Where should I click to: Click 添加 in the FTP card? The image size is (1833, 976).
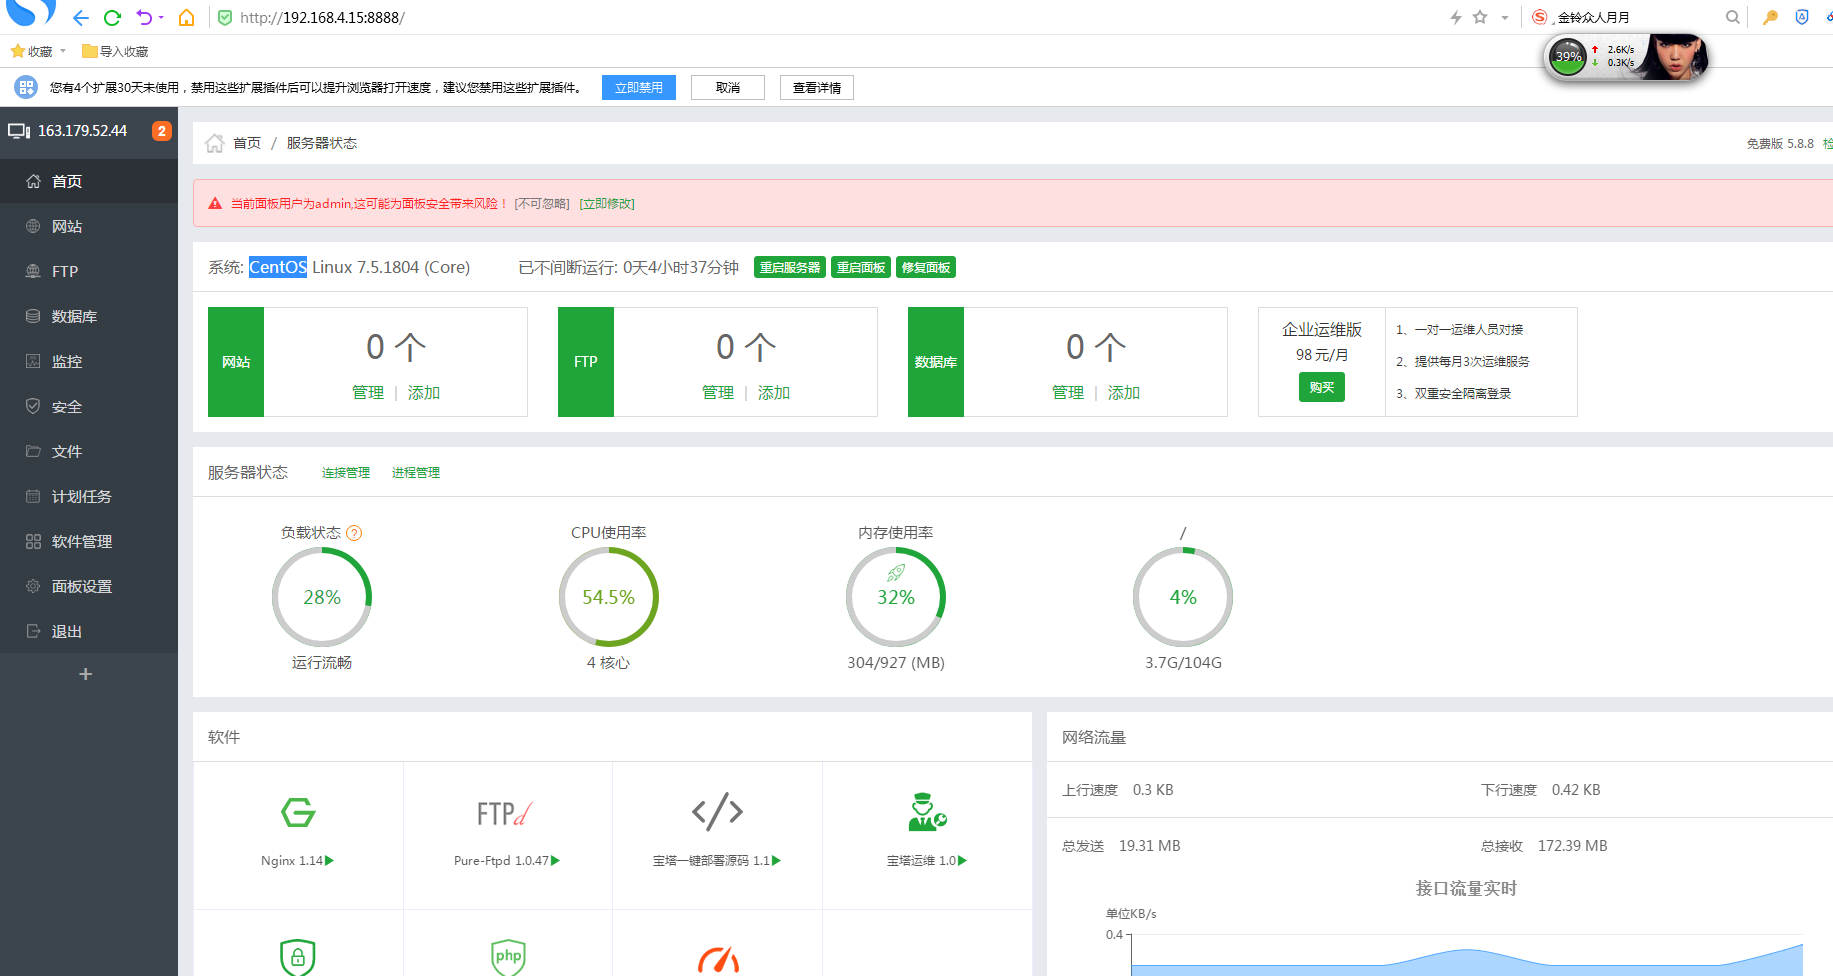(774, 393)
